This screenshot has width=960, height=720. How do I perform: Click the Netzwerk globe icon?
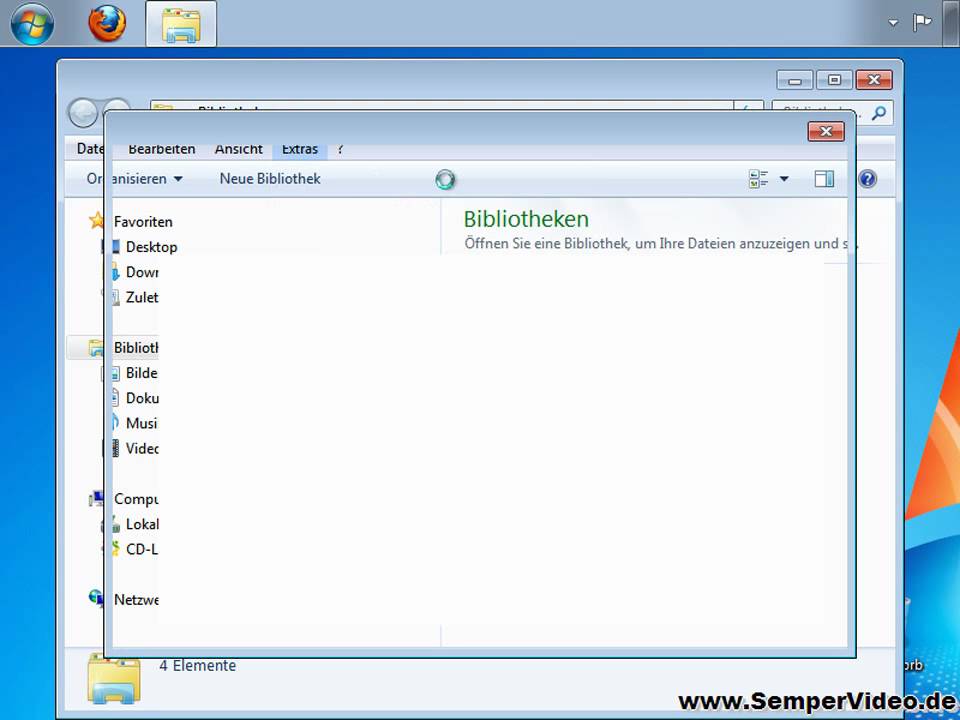[x=96, y=598]
